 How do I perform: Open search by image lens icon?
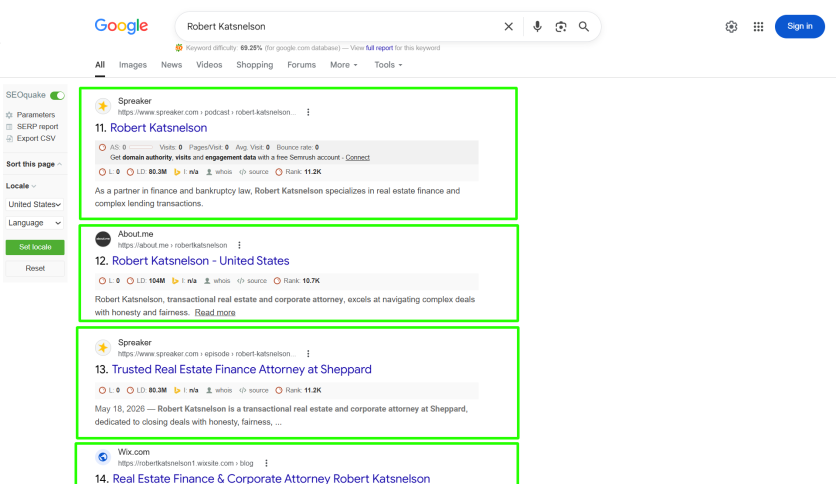(560, 27)
